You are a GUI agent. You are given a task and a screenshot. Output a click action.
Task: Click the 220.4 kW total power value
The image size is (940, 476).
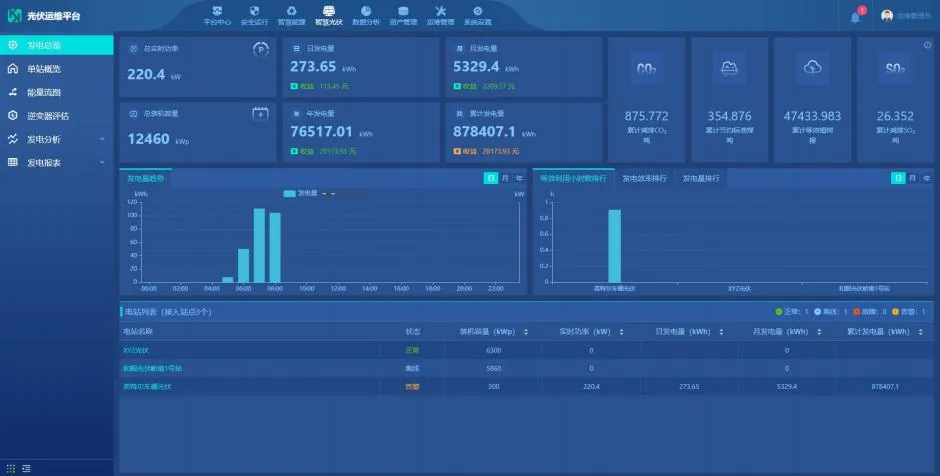tap(146, 74)
